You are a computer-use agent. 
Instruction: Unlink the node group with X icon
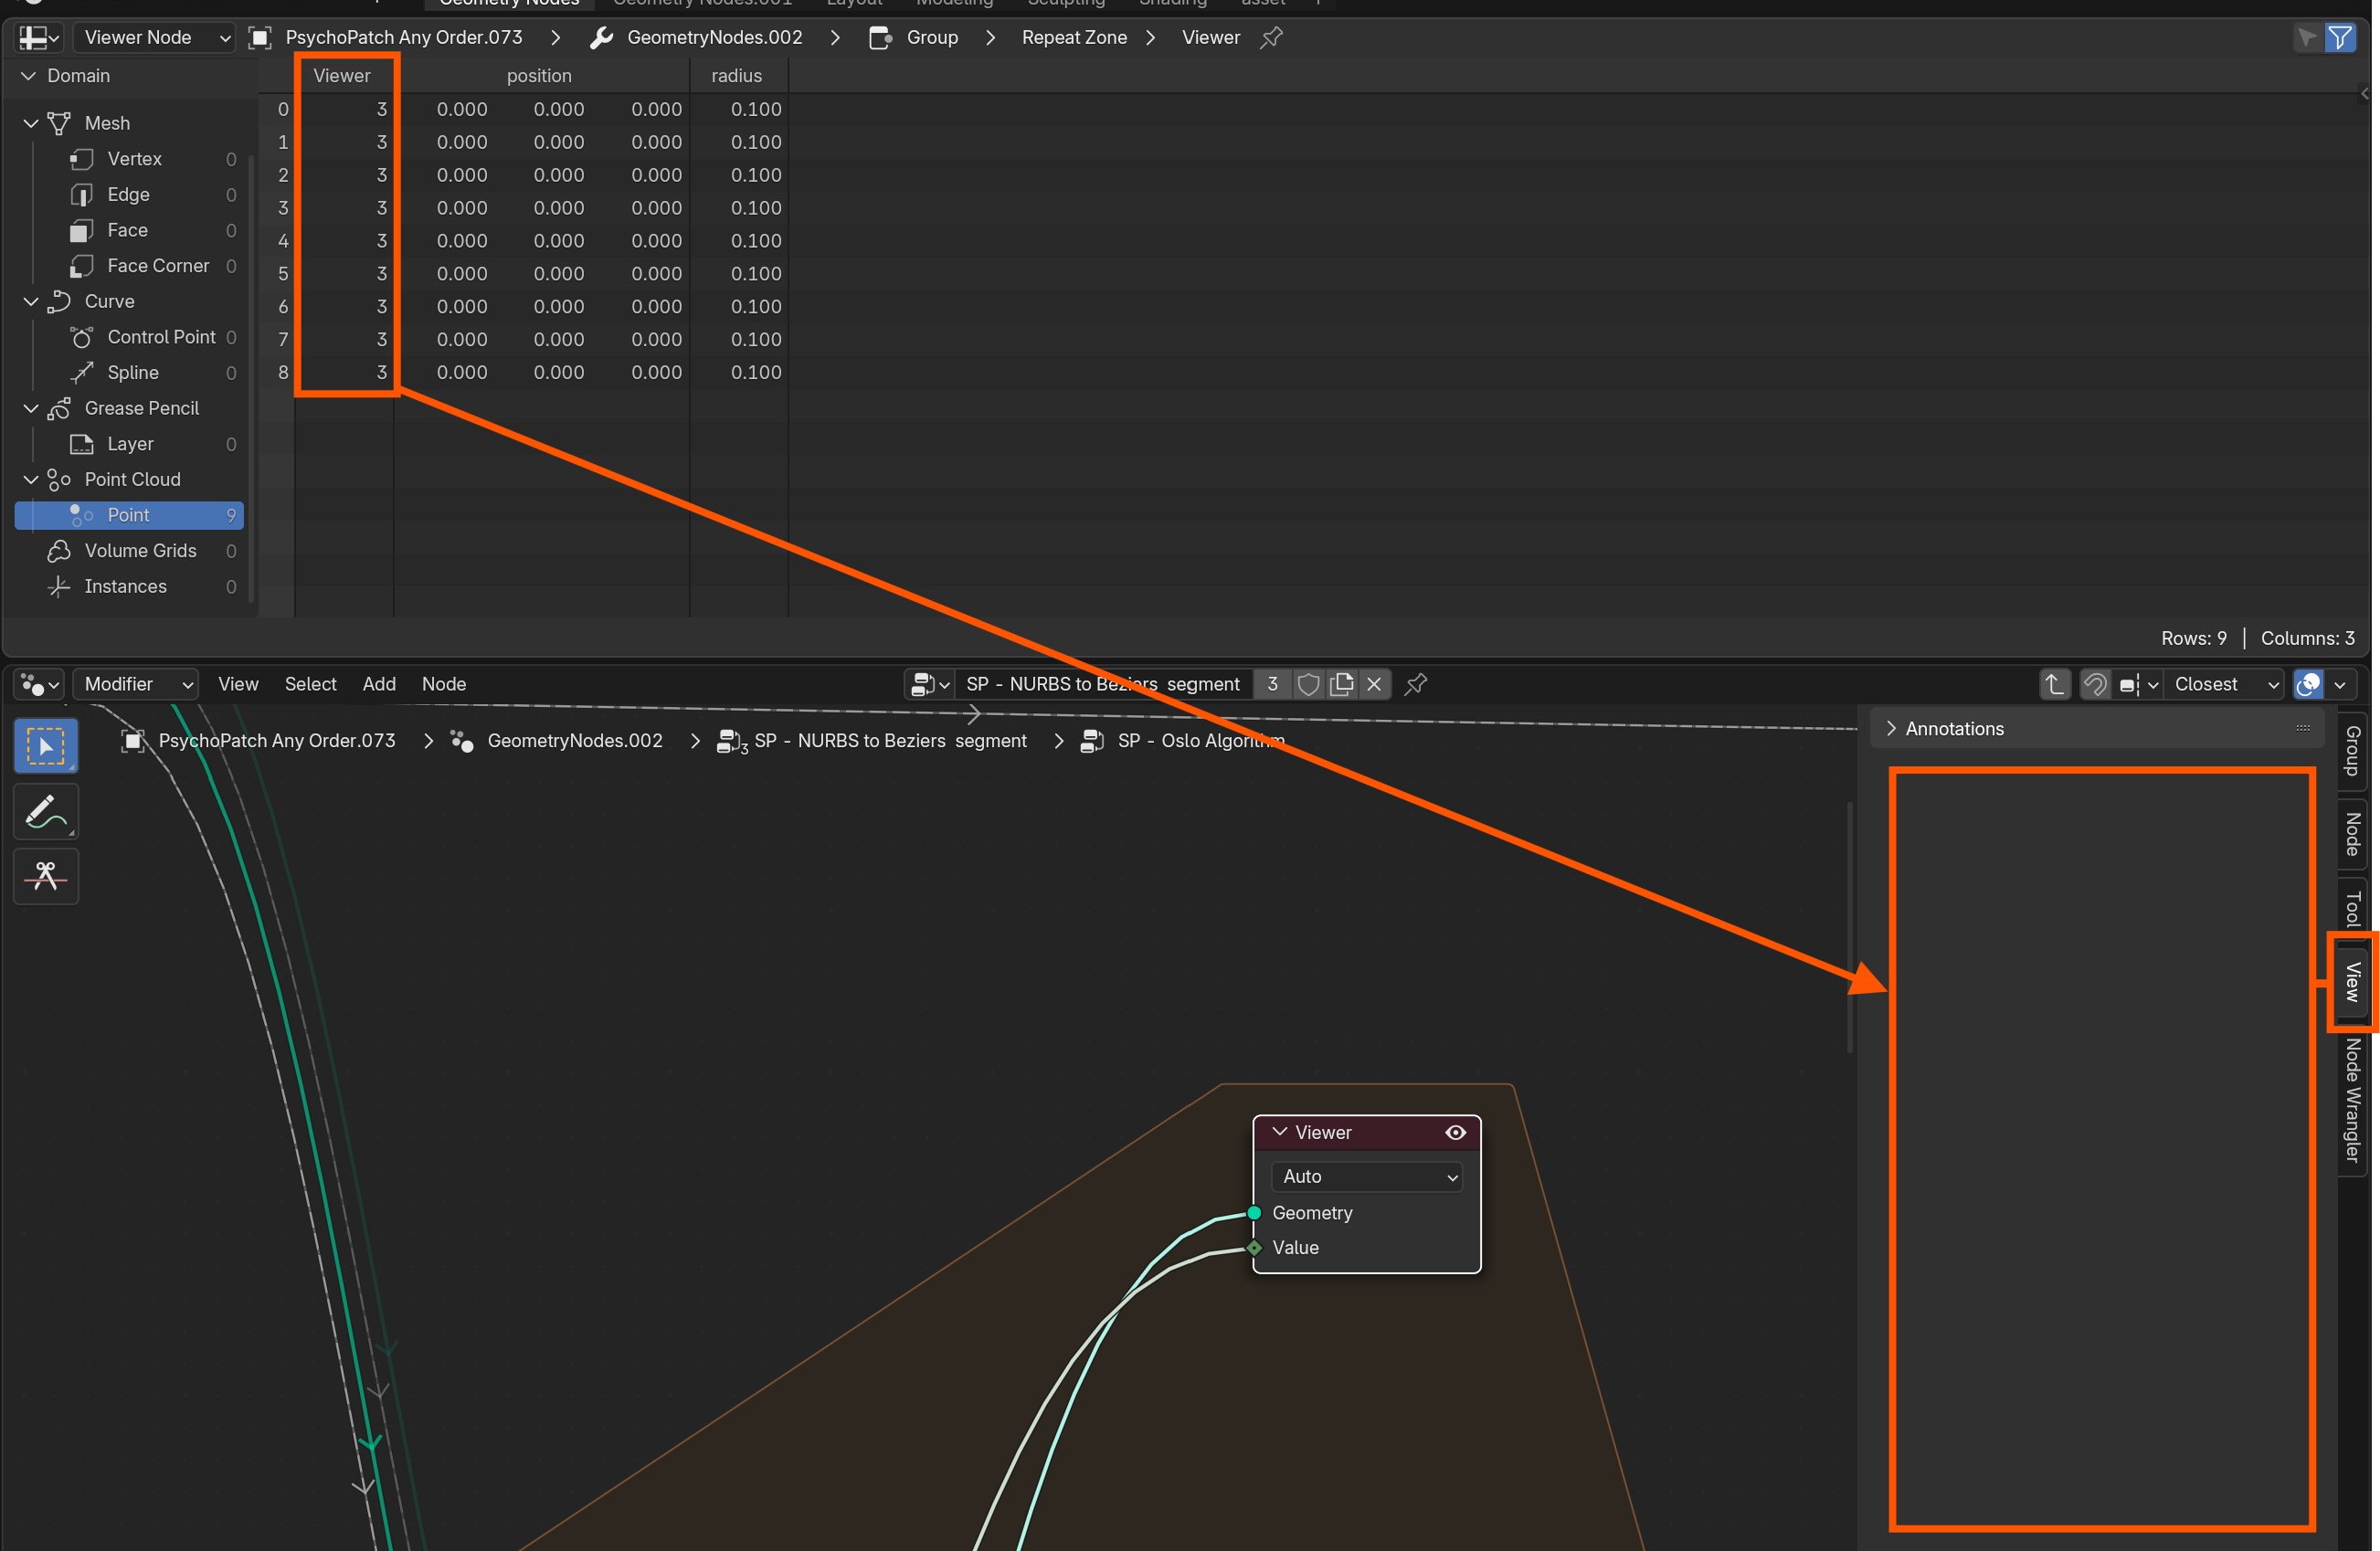1374,684
